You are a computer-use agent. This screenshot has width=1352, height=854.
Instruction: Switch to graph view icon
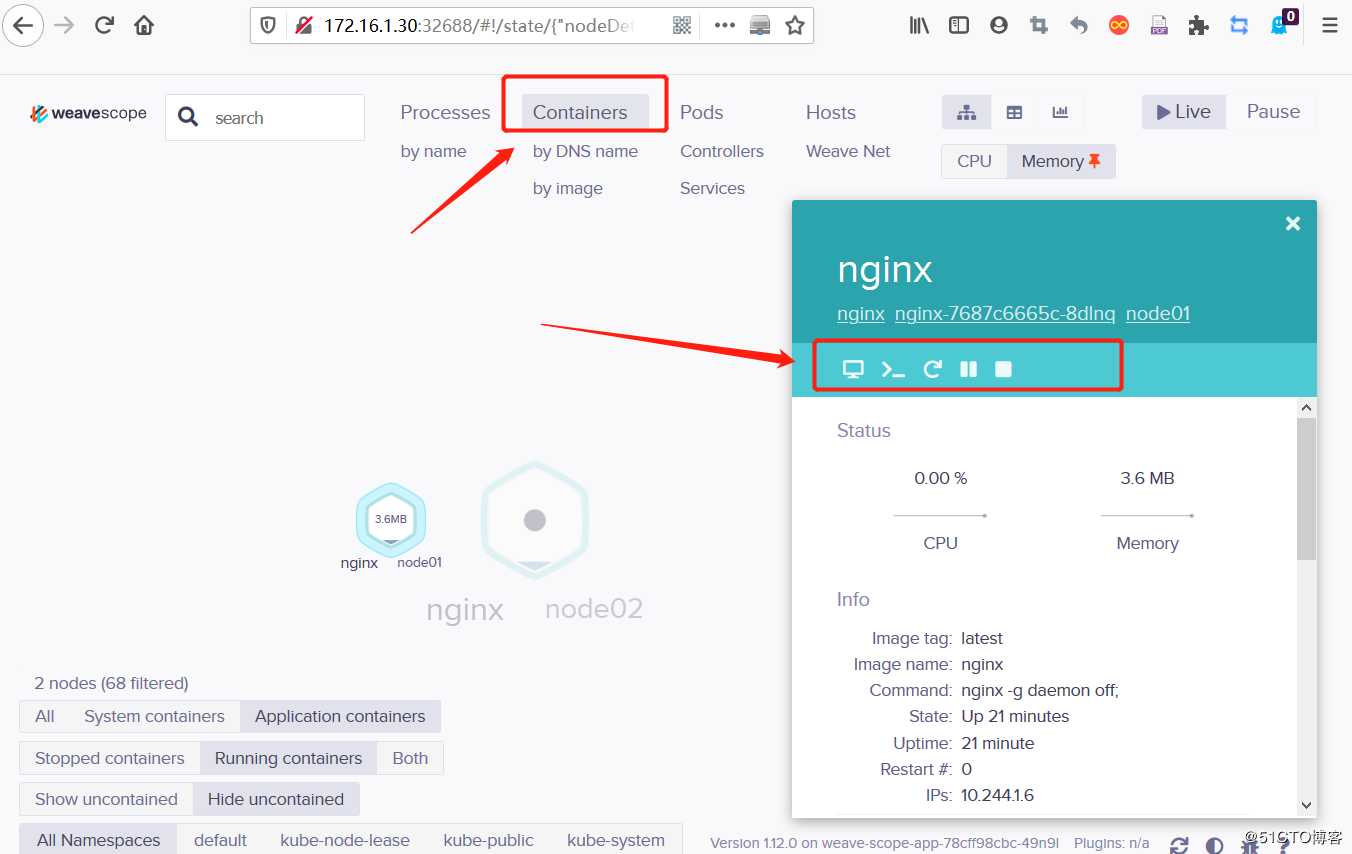point(966,113)
